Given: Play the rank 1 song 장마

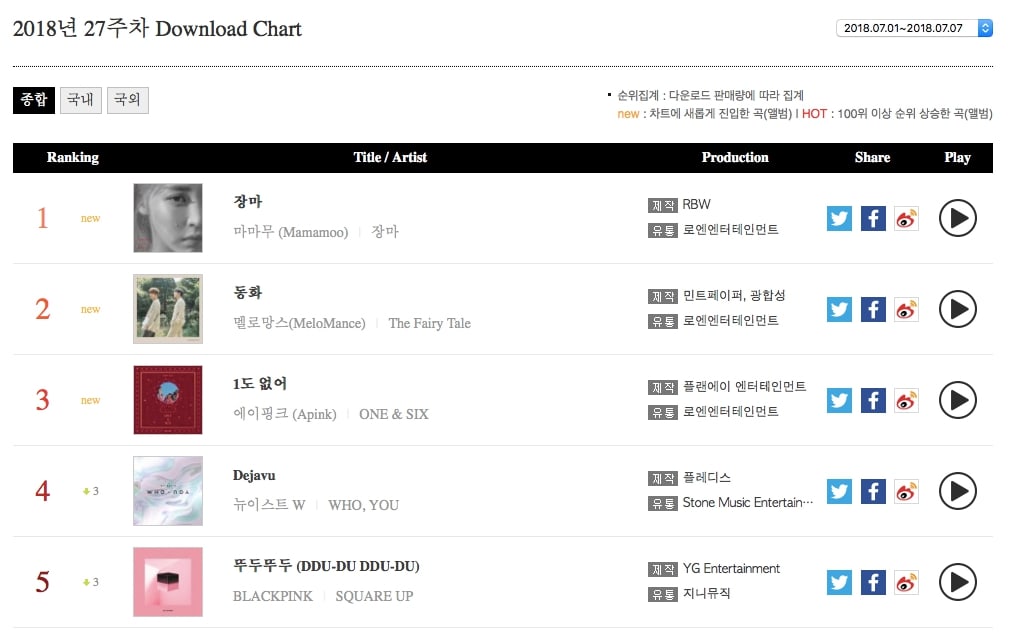Looking at the screenshot, I should point(957,218).
